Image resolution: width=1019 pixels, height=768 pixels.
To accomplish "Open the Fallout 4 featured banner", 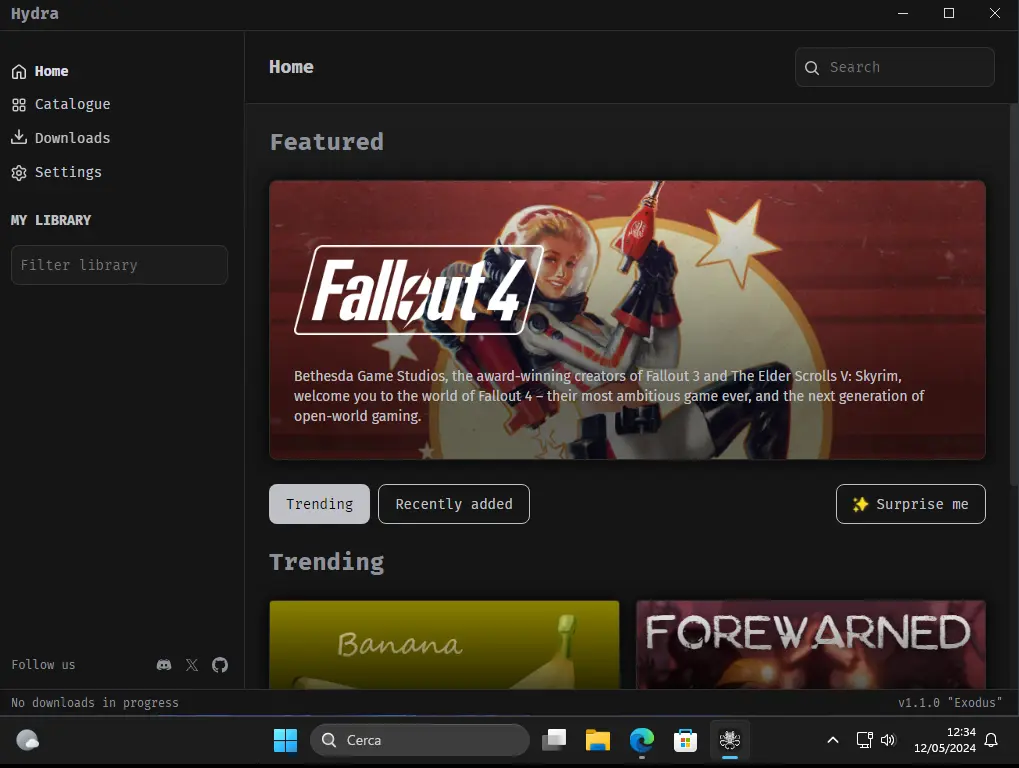I will (627, 320).
